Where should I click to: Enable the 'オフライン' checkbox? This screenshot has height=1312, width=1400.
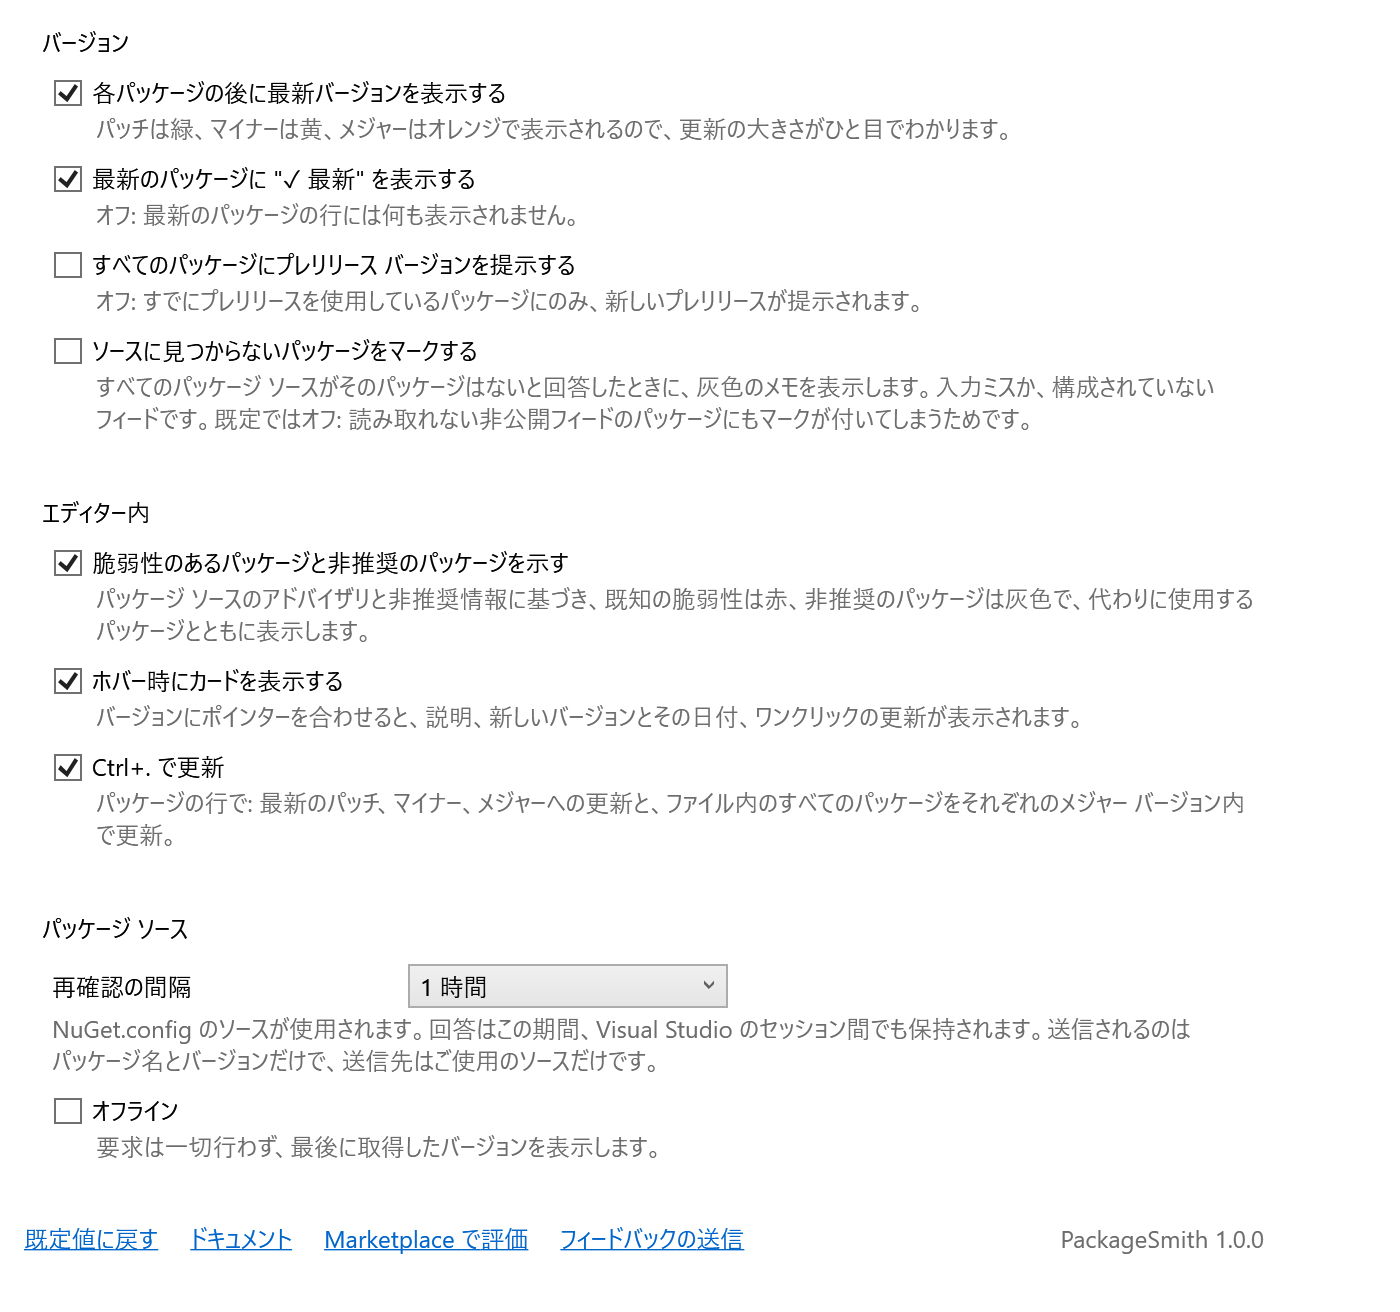click(x=68, y=1111)
